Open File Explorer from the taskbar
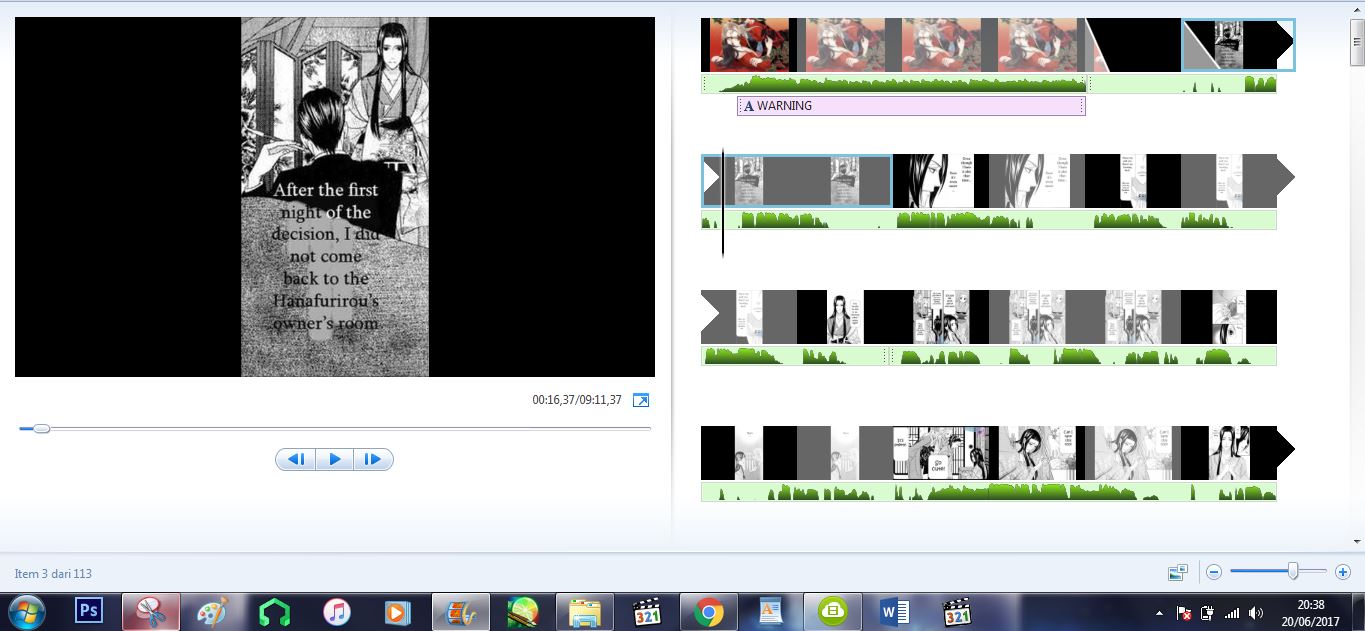1365x631 pixels. (x=584, y=611)
